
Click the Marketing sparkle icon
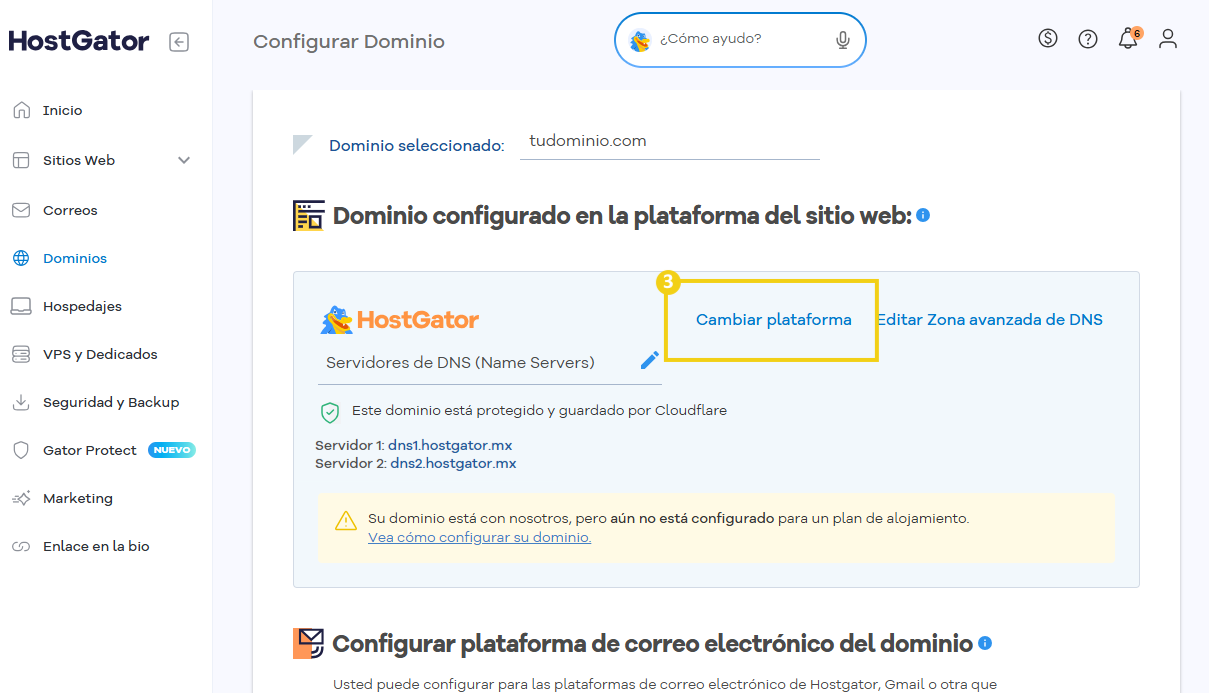coord(21,498)
